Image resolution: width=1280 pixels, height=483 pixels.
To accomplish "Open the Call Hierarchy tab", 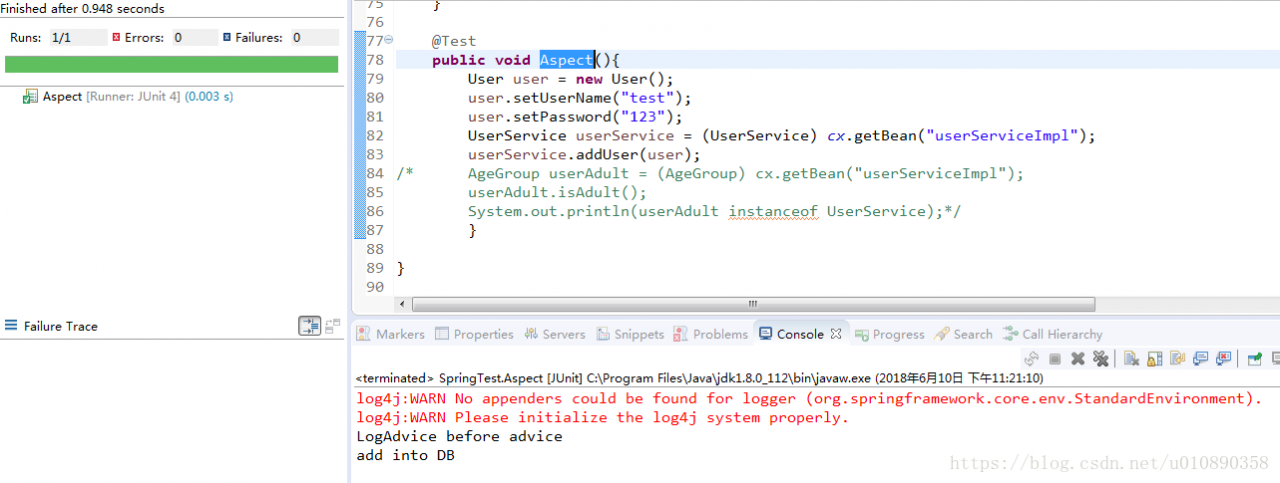I will click(1053, 334).
